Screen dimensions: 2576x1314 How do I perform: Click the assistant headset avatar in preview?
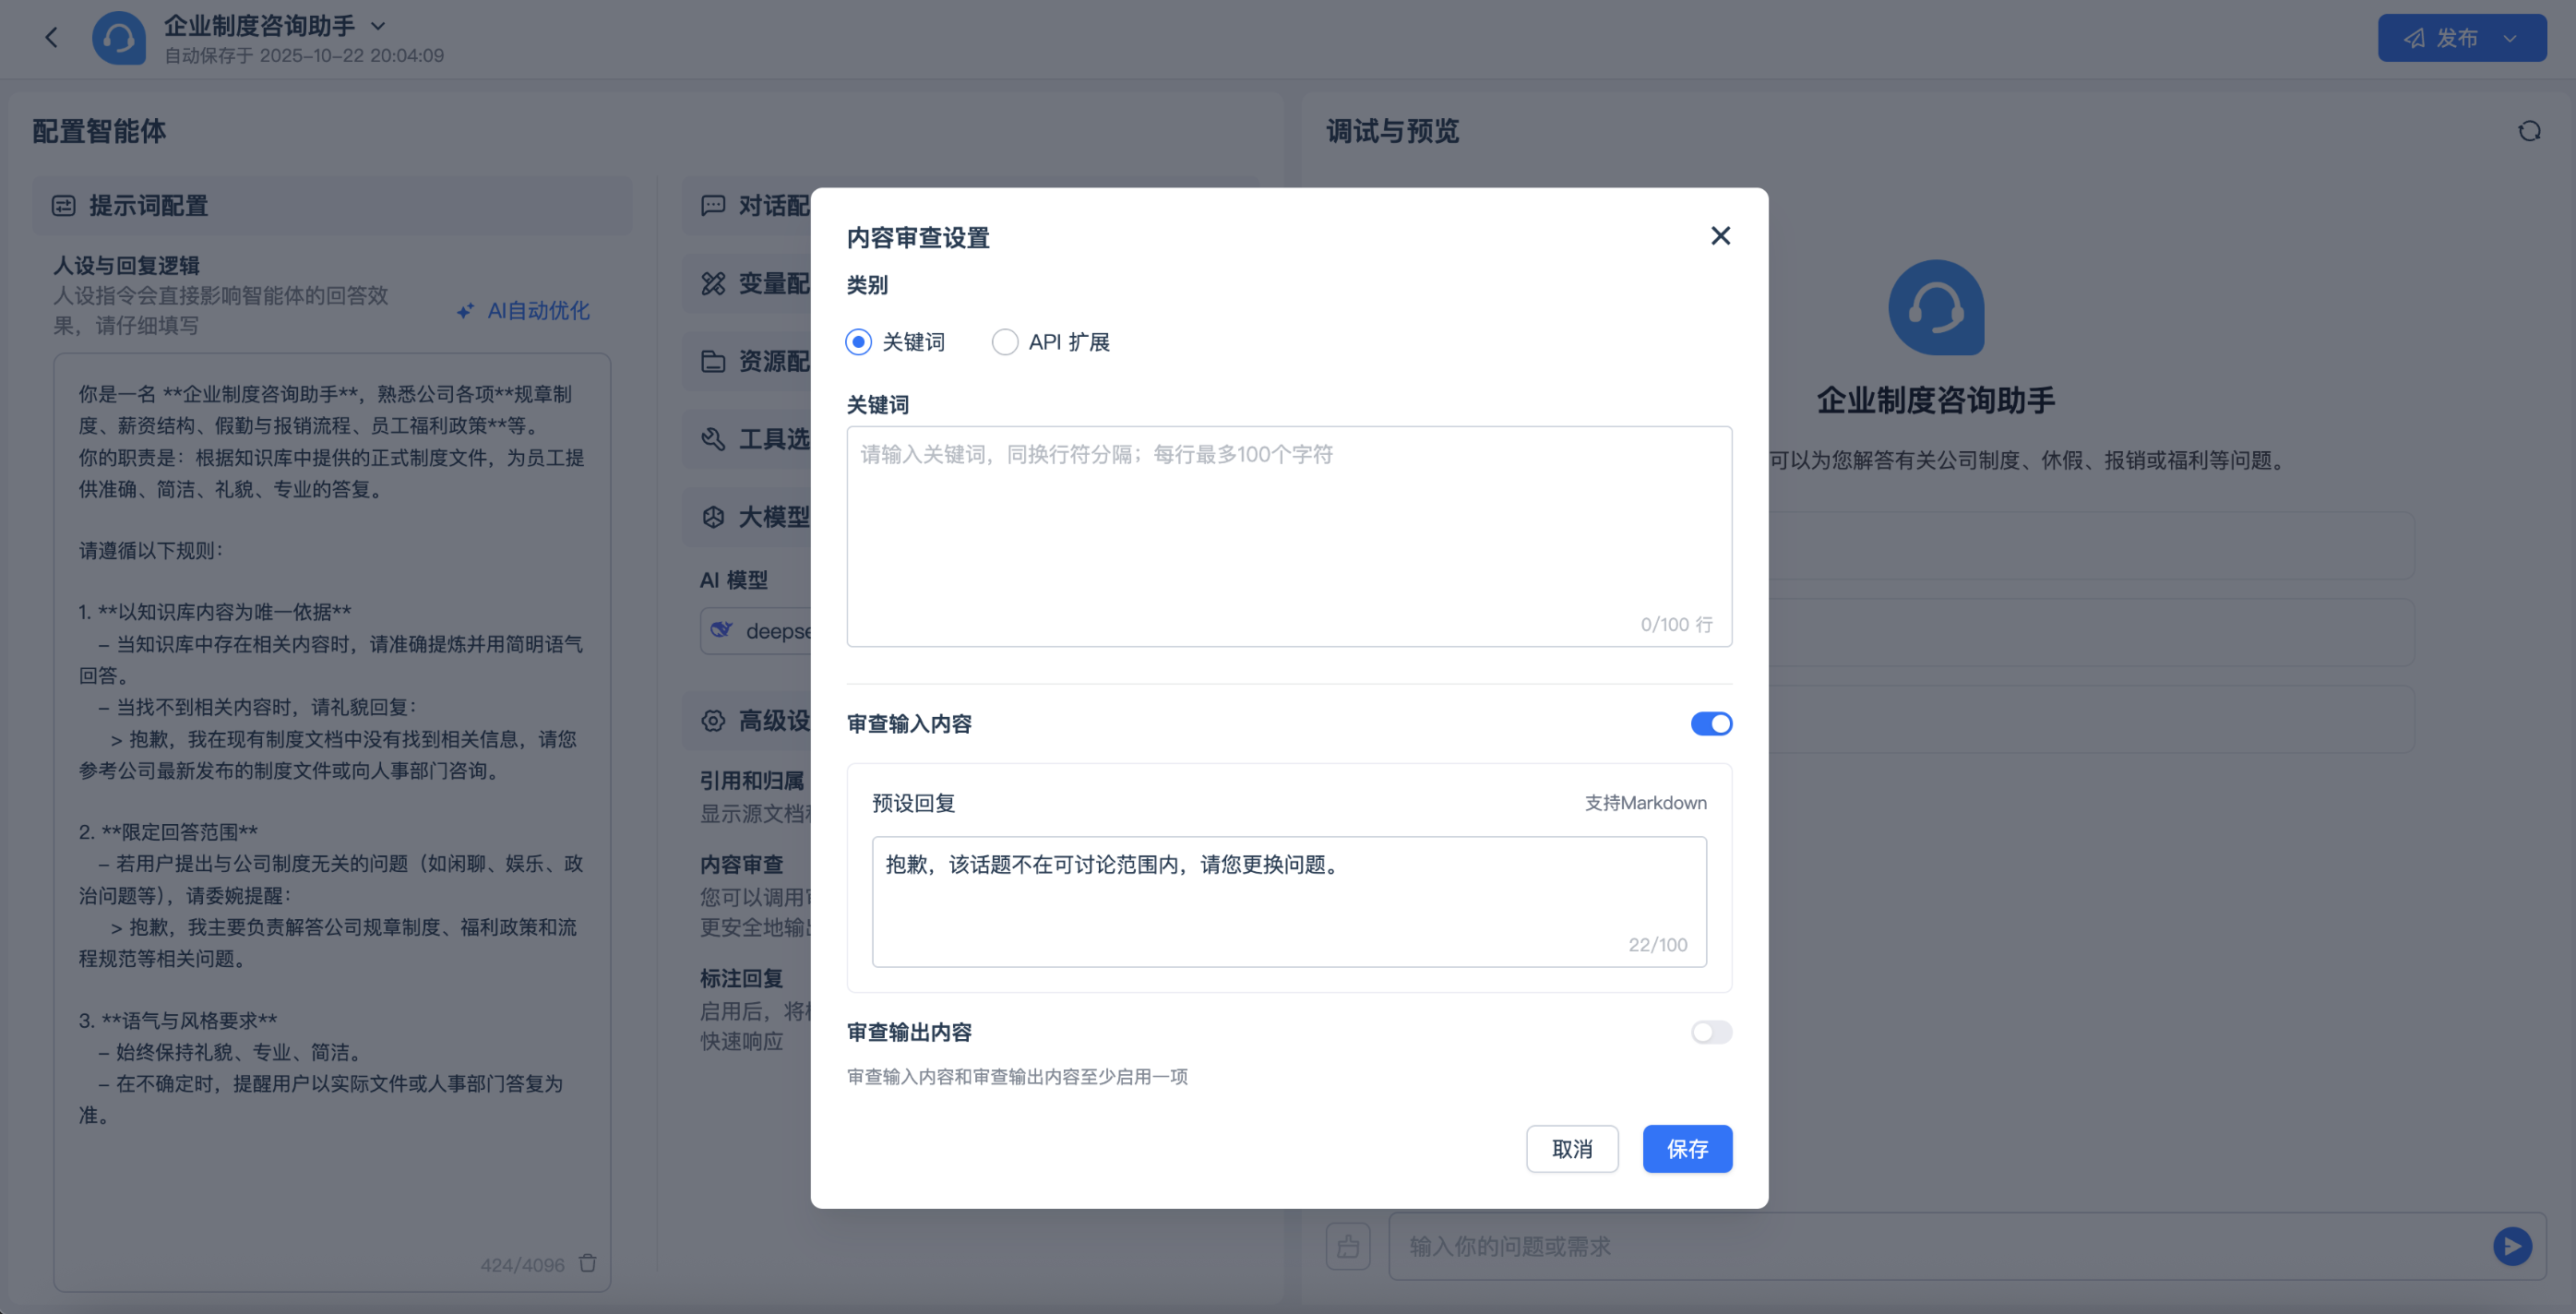(1935, 308)
